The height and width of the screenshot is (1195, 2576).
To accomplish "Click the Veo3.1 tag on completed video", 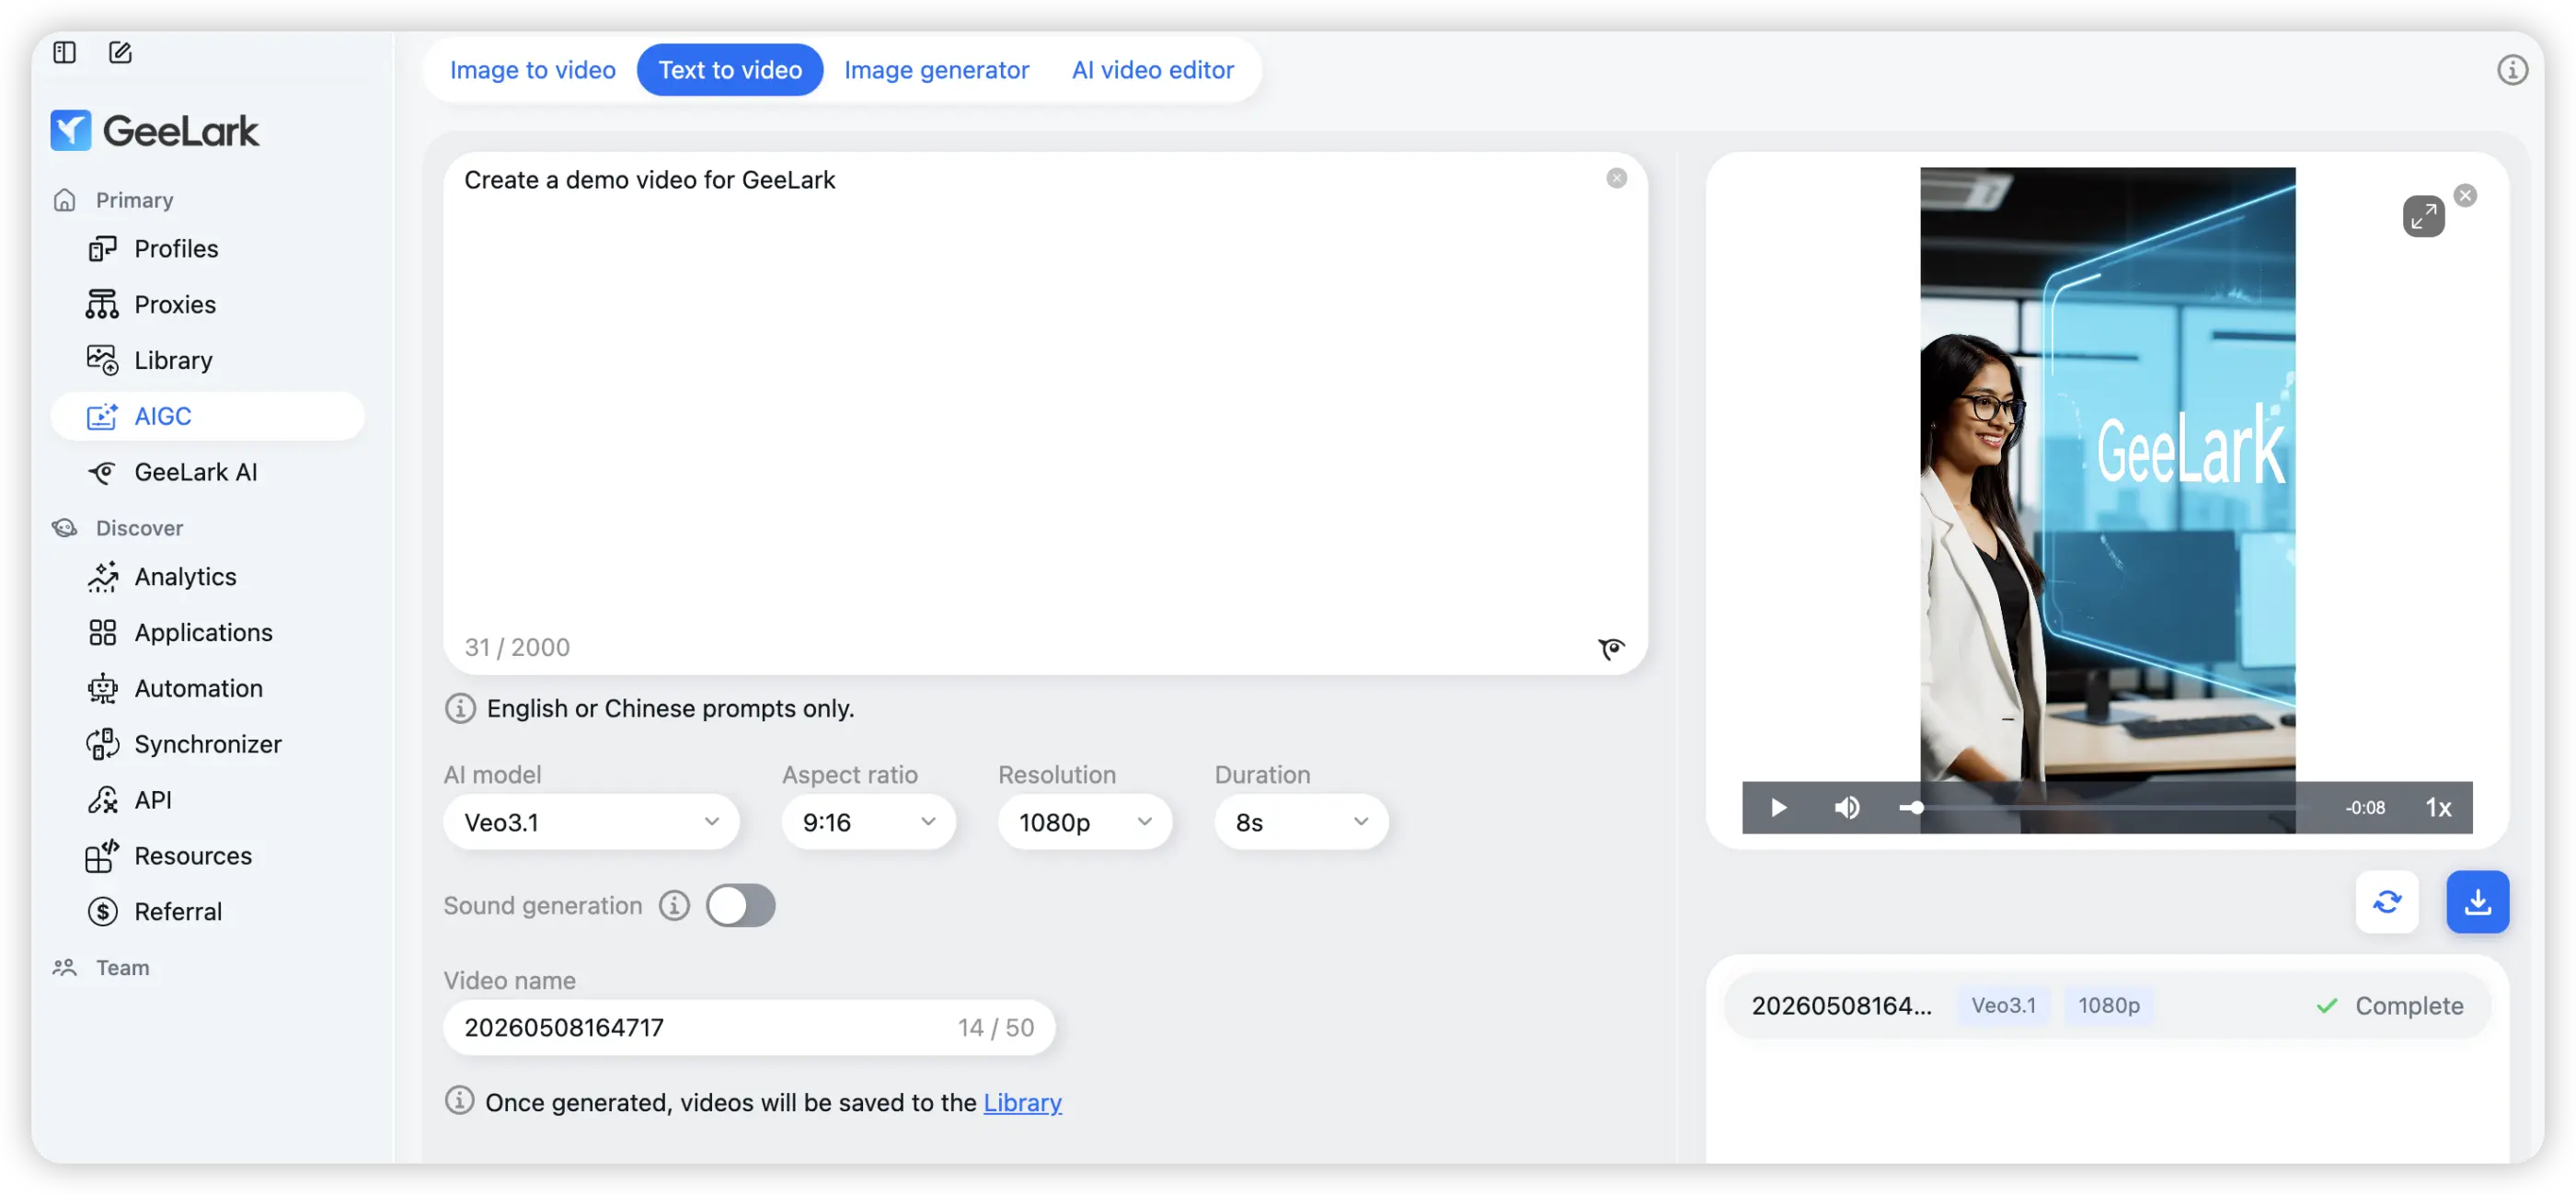I will click(2003, 1006).
